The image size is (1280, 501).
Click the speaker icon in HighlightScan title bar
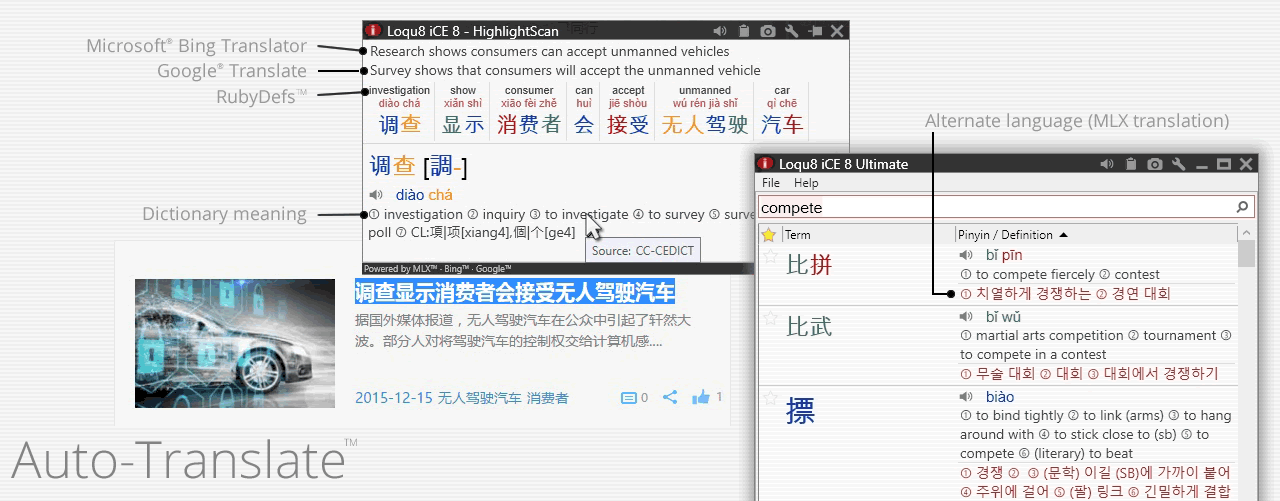(720, 31)
